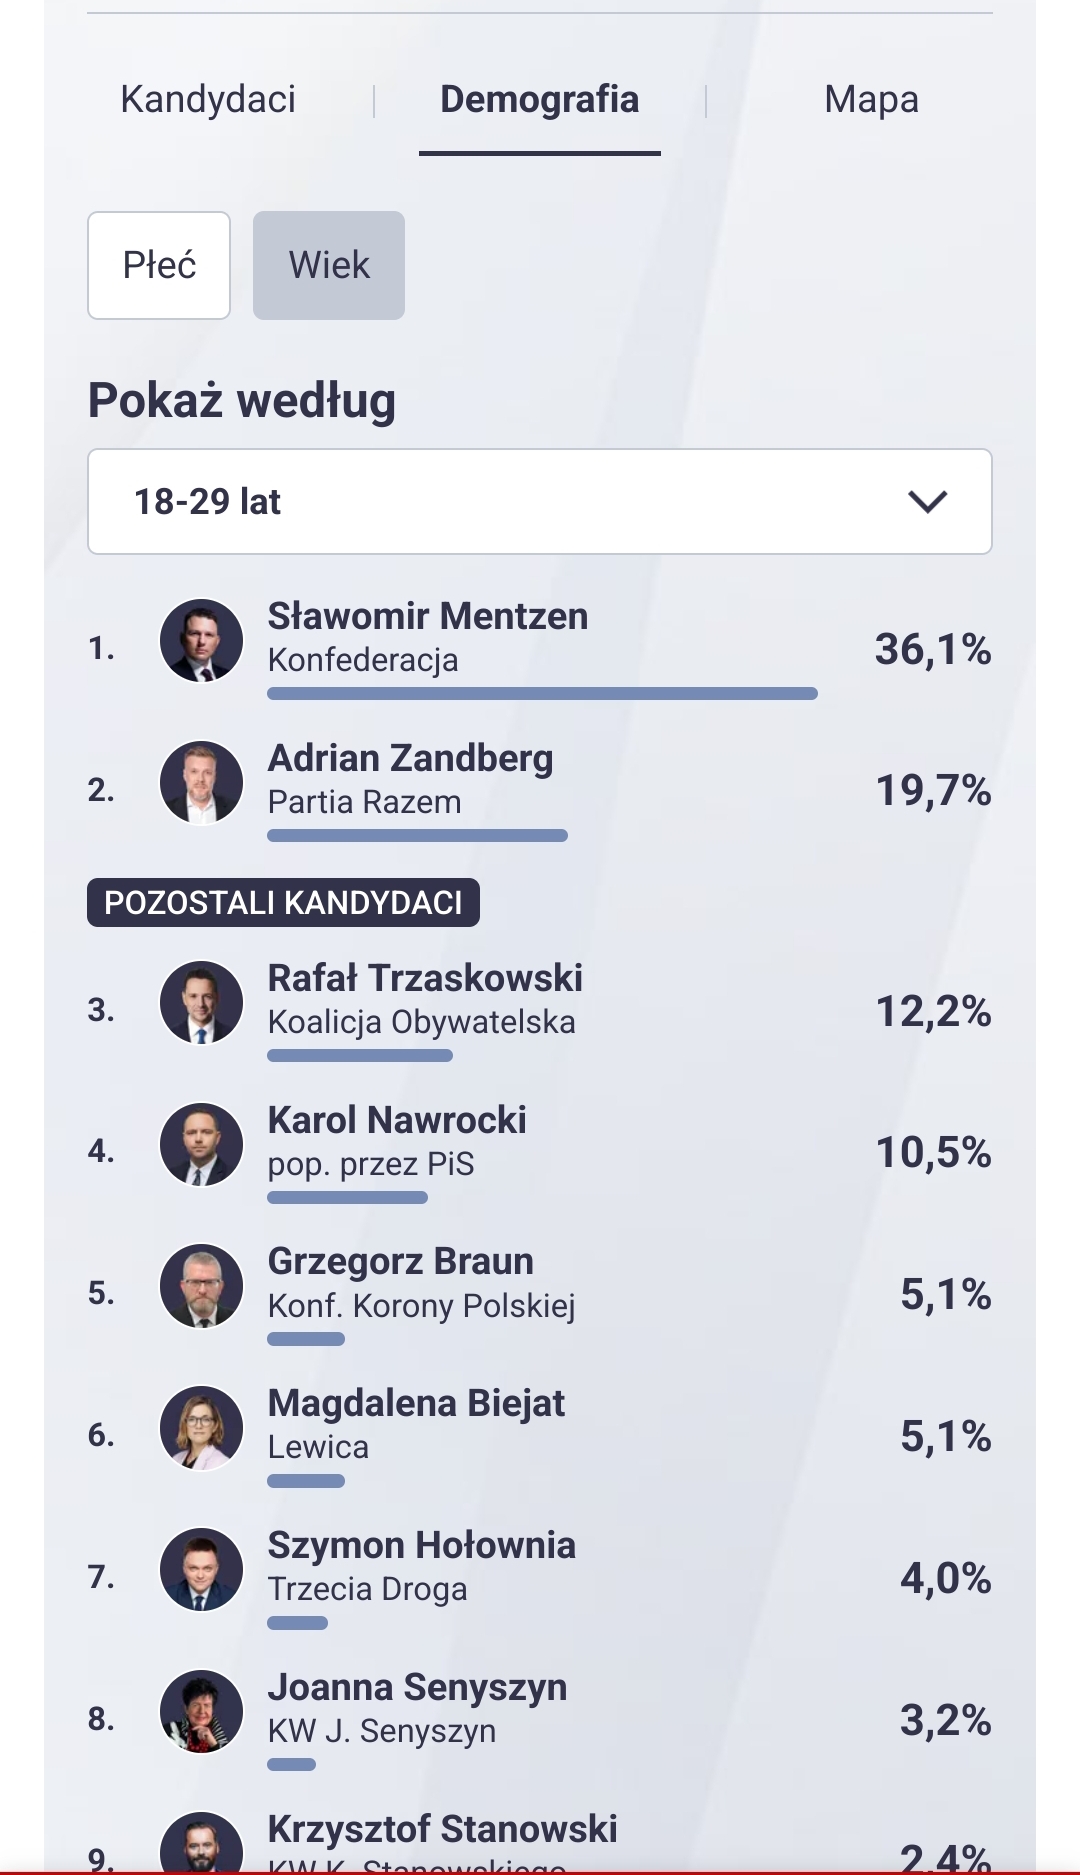This screenshot has height=1875, width=1080.
Task: Select the Wiek filter button
Action: (329, 266)
